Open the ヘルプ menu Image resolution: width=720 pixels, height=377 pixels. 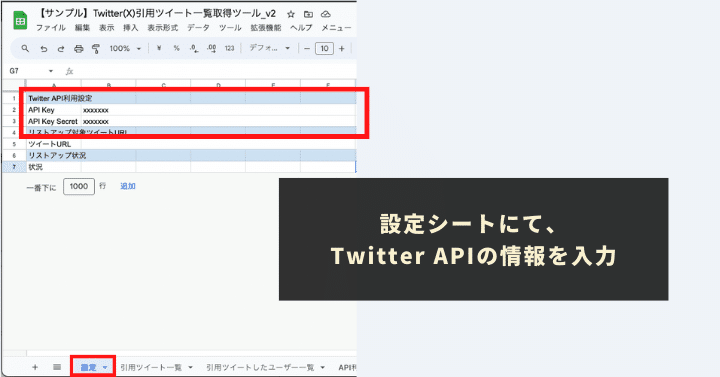point(301,28)
